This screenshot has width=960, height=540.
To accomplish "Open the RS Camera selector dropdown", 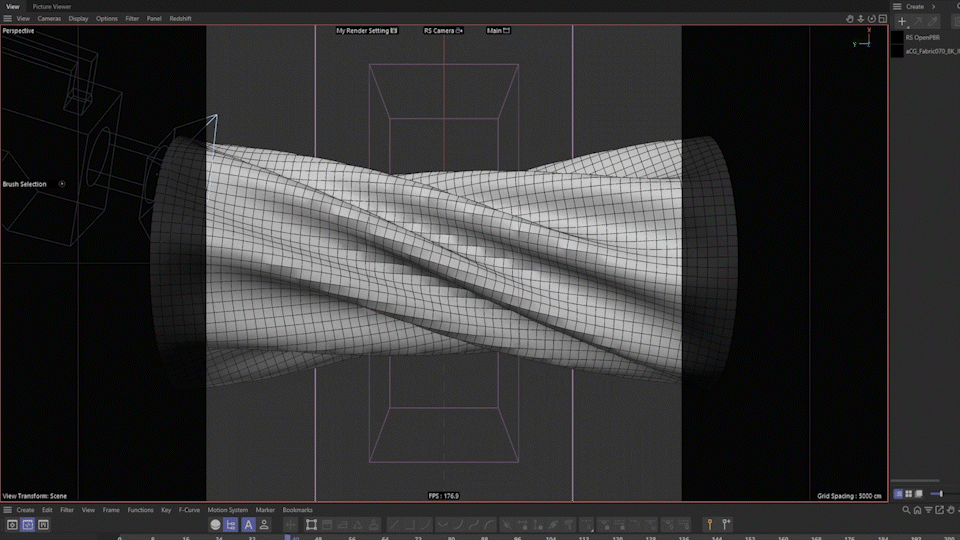I will click(443, 31).
